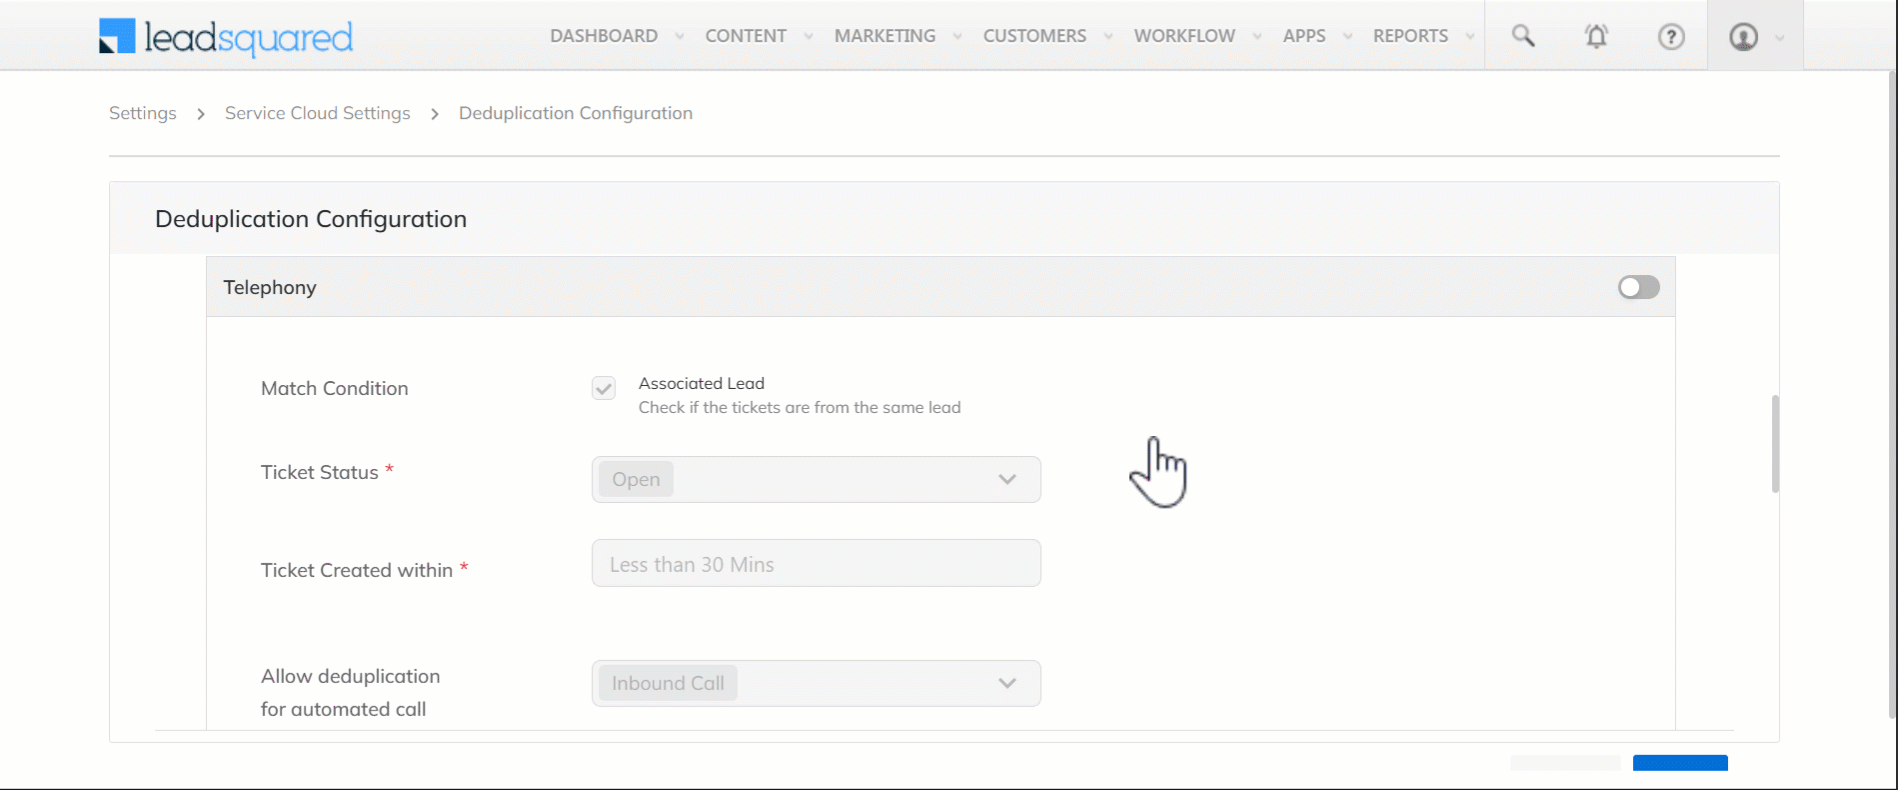Go to Settings breadcrumb link
This screenshot has height=790, width=1898.
click(142, 113)
